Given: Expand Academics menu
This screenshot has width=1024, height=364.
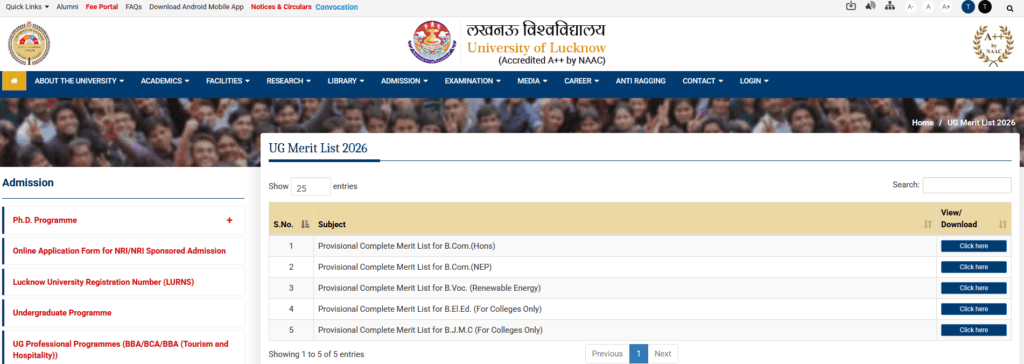Looking at the screenshot, I should coord(165,81).
